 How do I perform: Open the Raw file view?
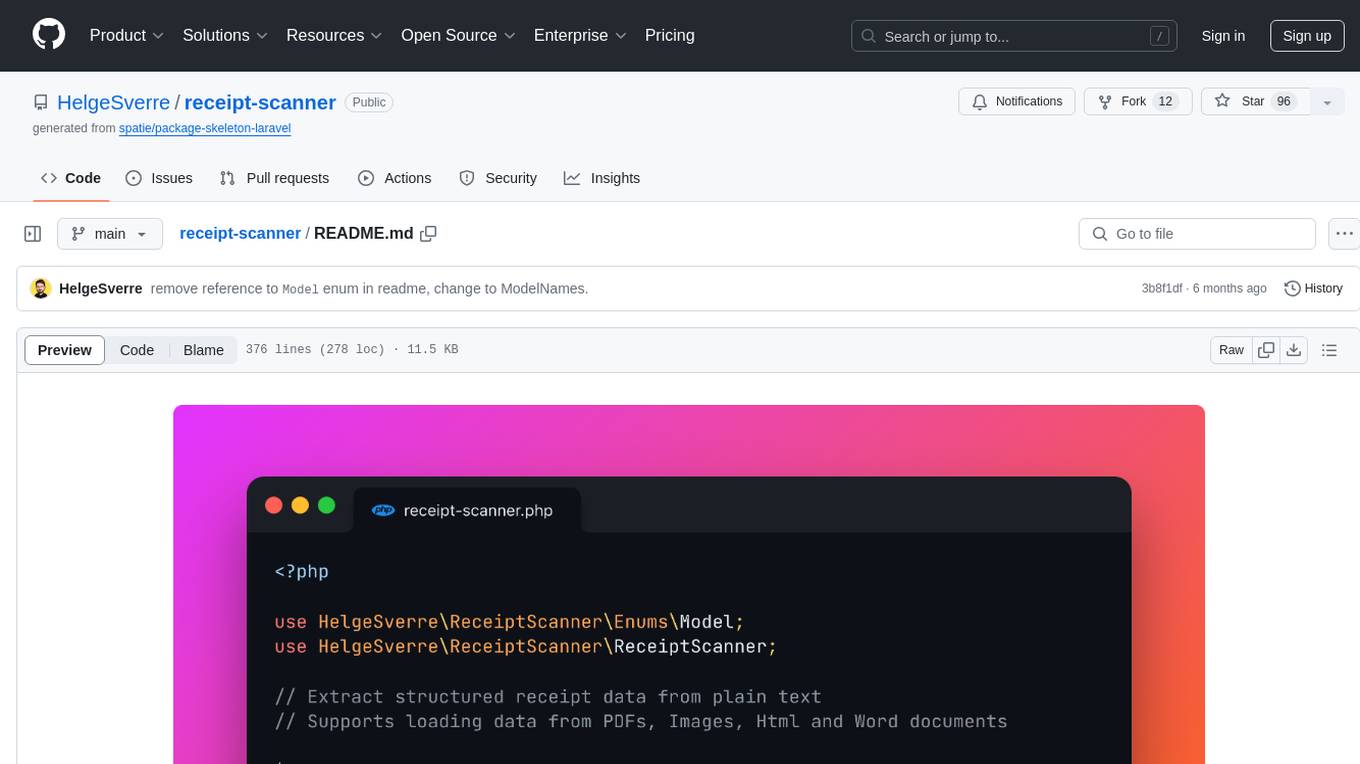[x=1231, y=350]
